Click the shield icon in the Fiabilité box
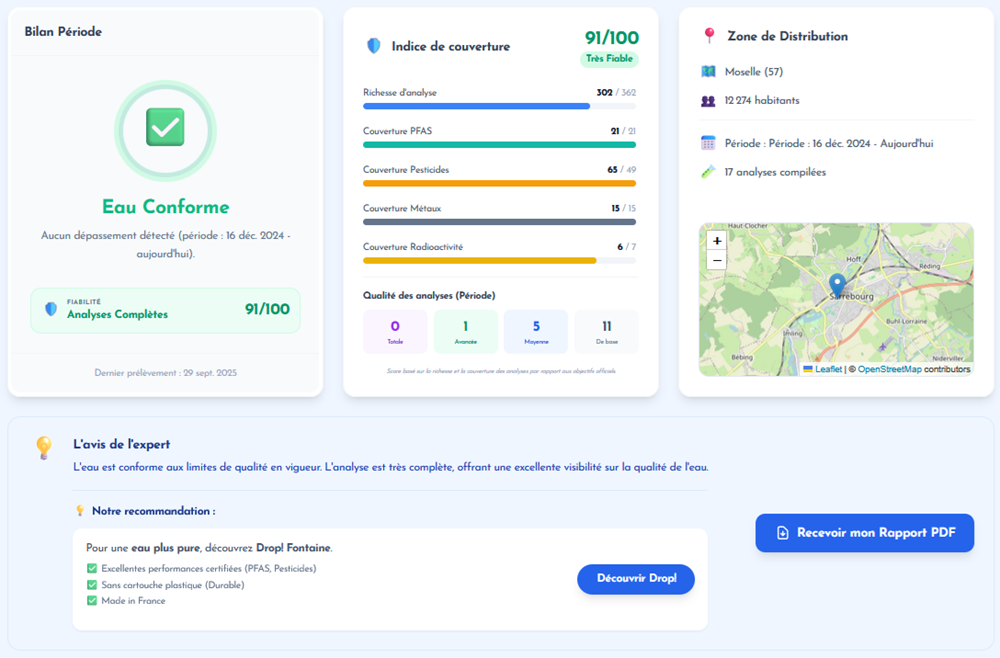This screenshot has height=658, width=1000. click(51, 310)
